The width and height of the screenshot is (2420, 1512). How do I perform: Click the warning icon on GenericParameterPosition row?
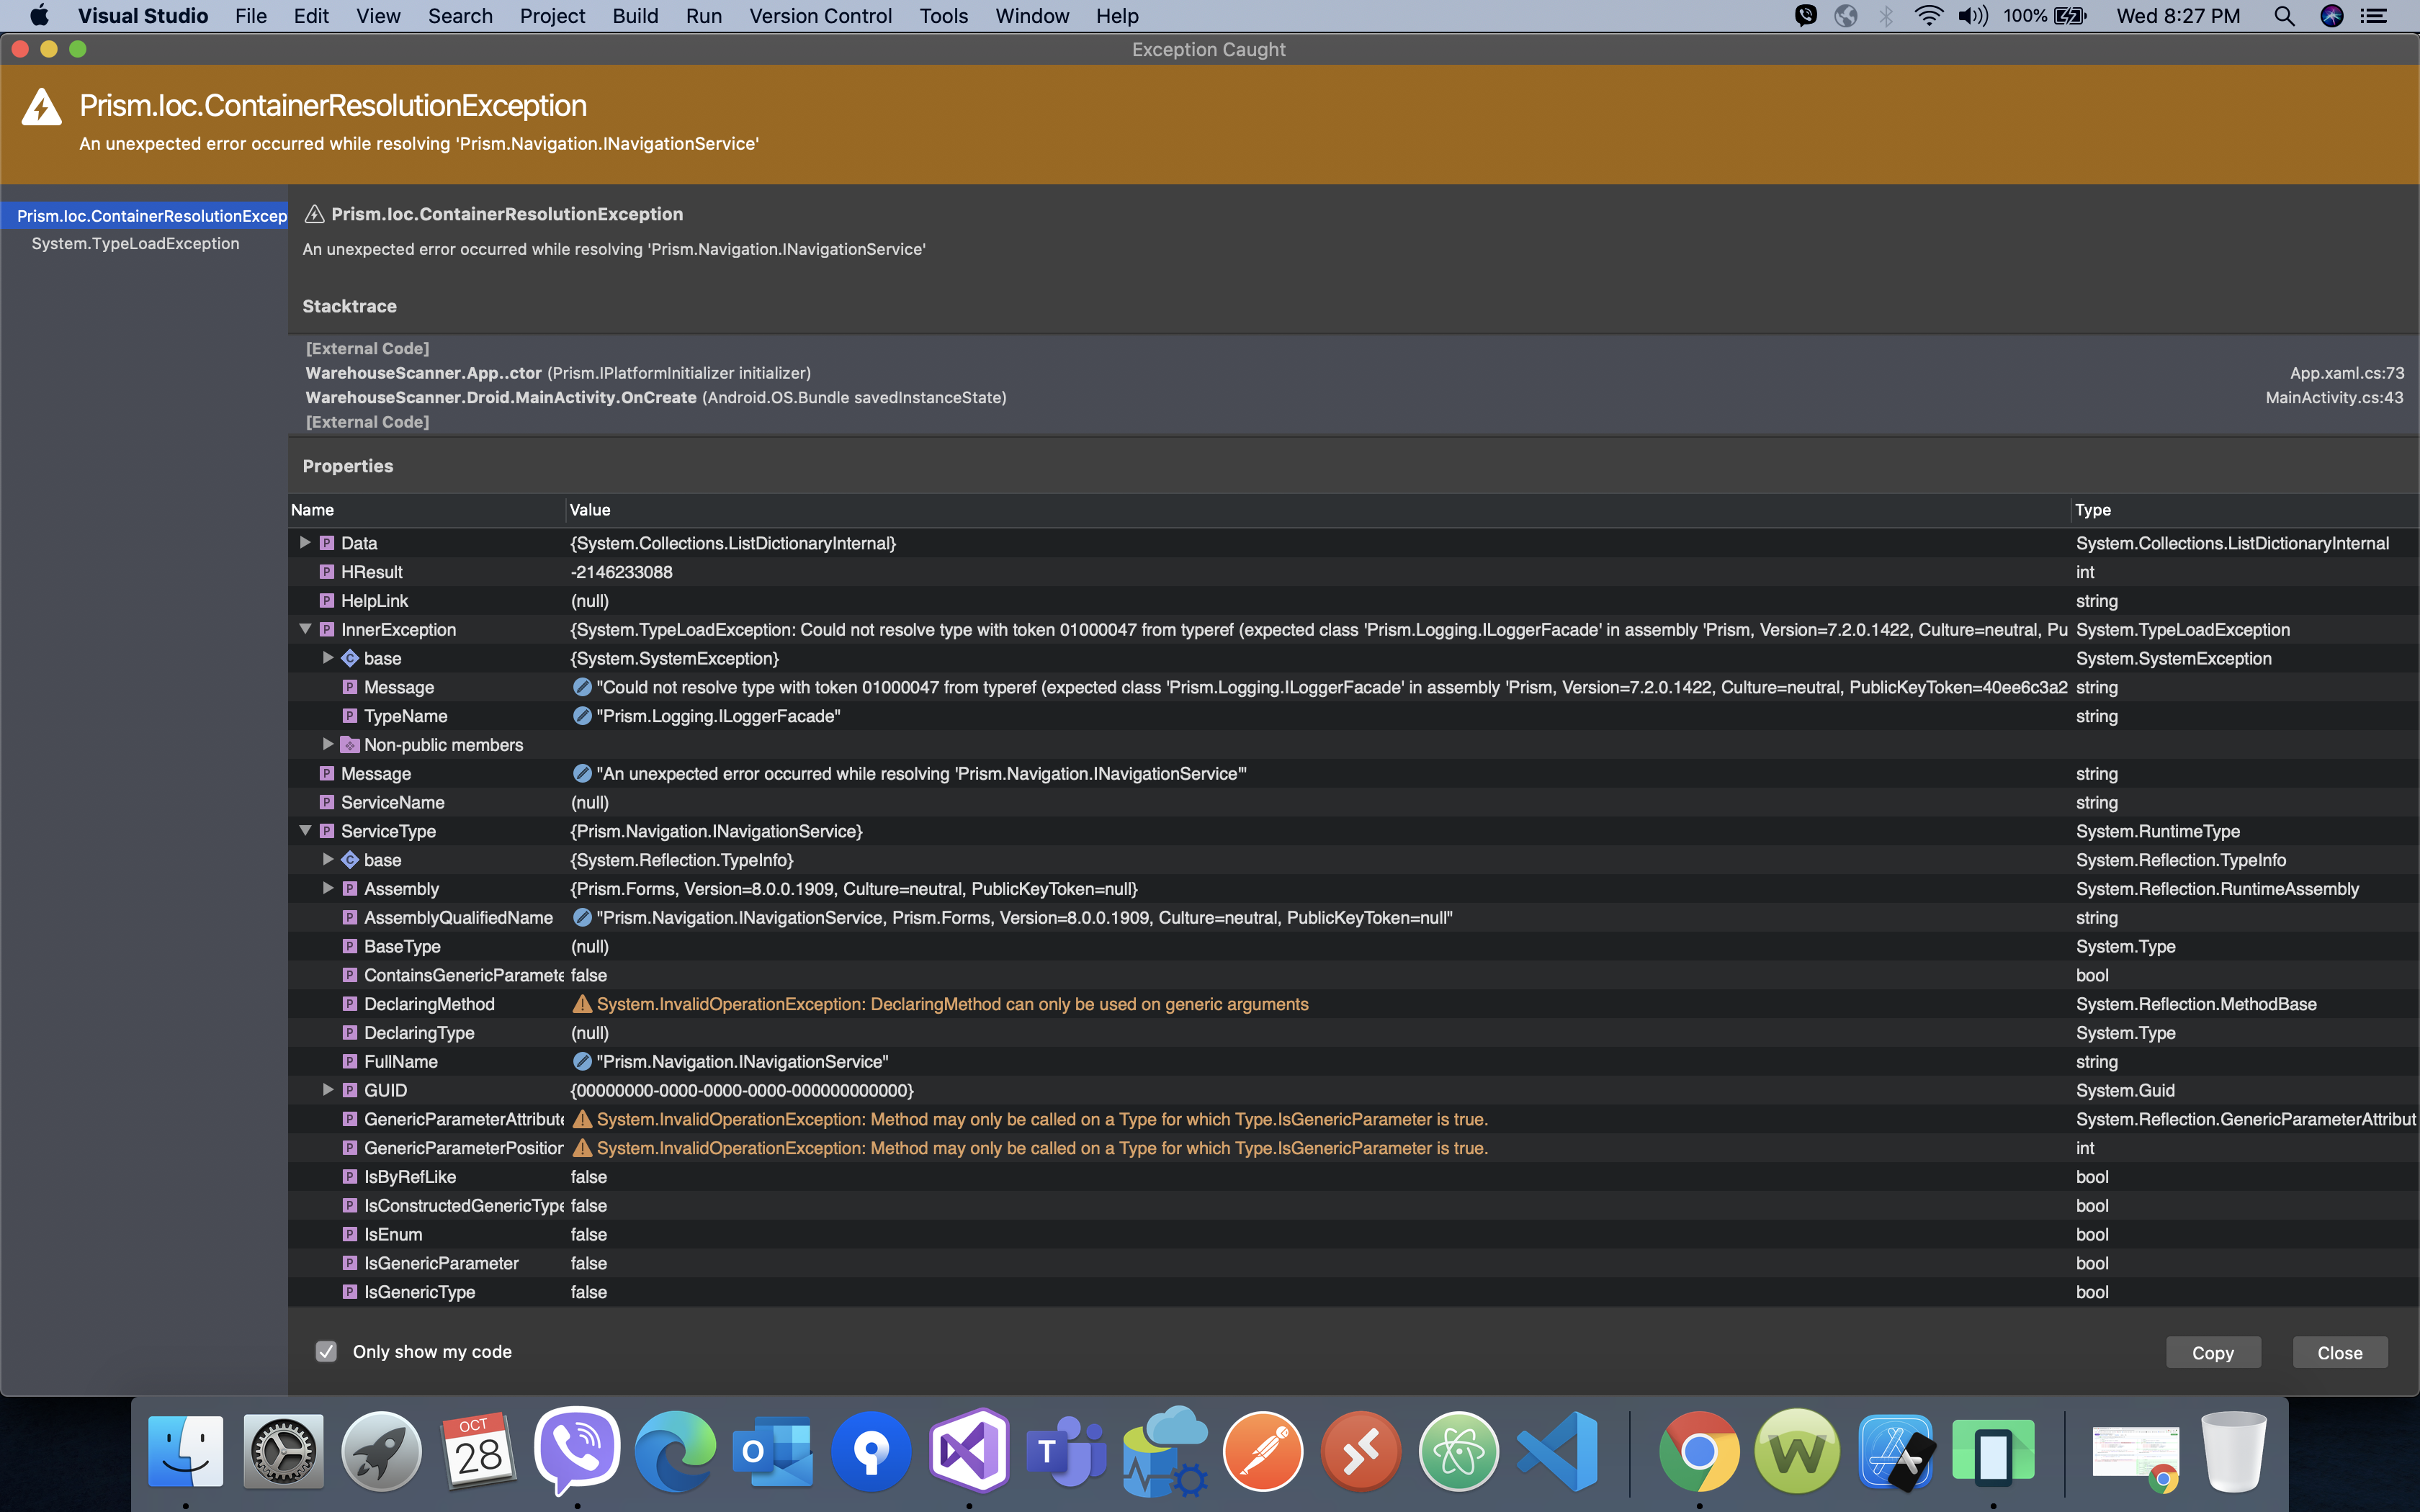583,1148
